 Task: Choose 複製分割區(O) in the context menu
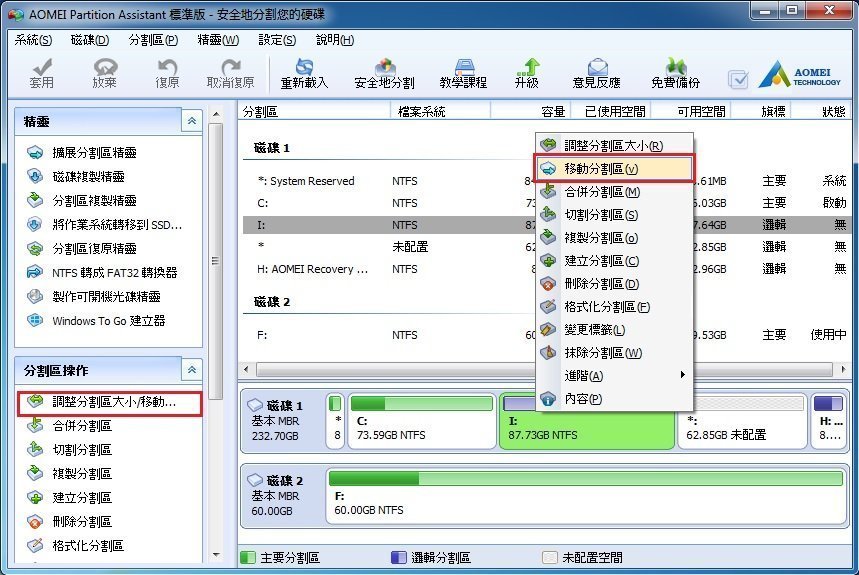[x=614, y=238]
